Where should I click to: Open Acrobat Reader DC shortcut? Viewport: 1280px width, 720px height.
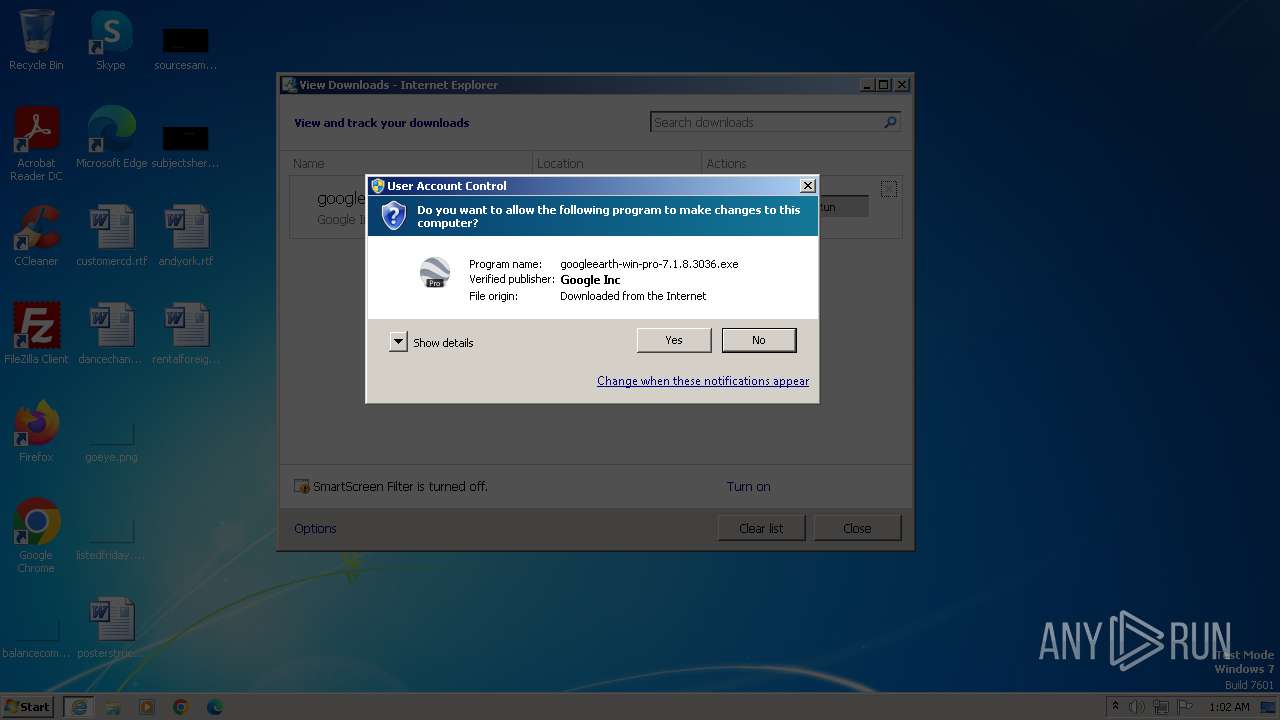point(36,144)
